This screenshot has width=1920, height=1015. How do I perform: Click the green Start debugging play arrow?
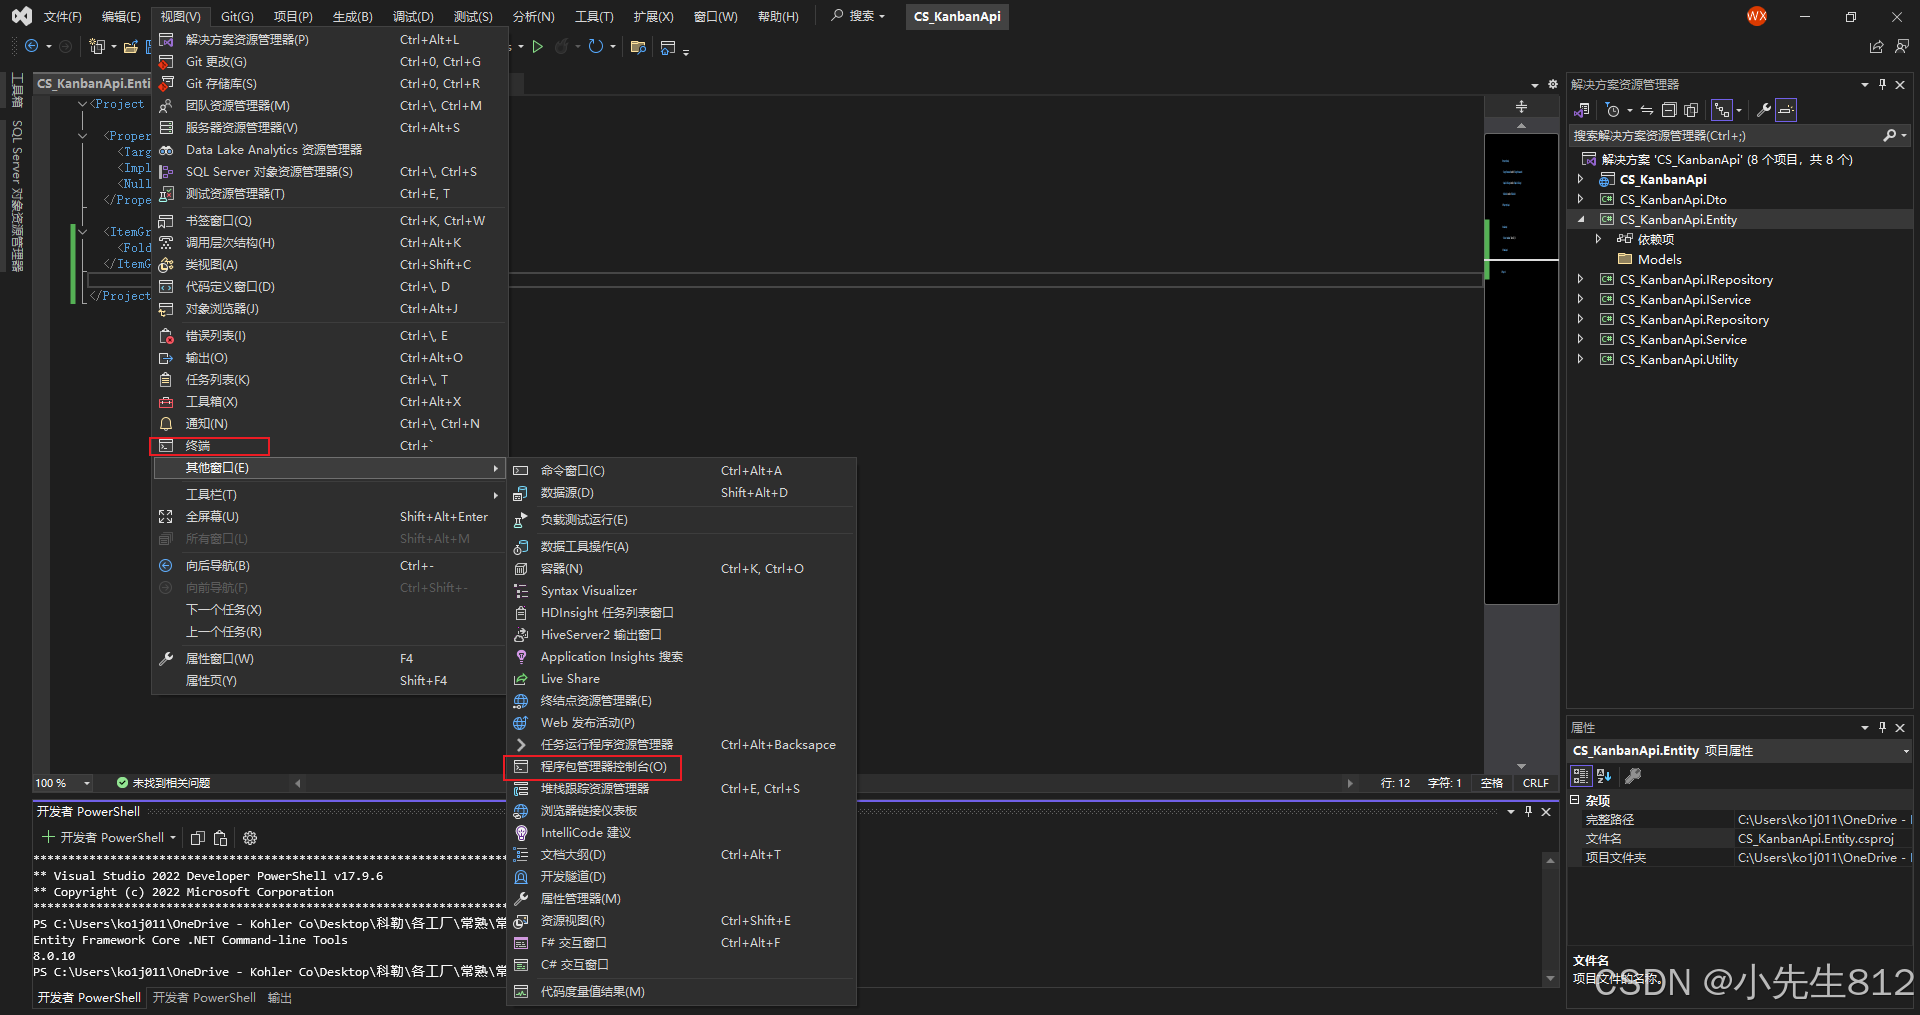point(538,46)
